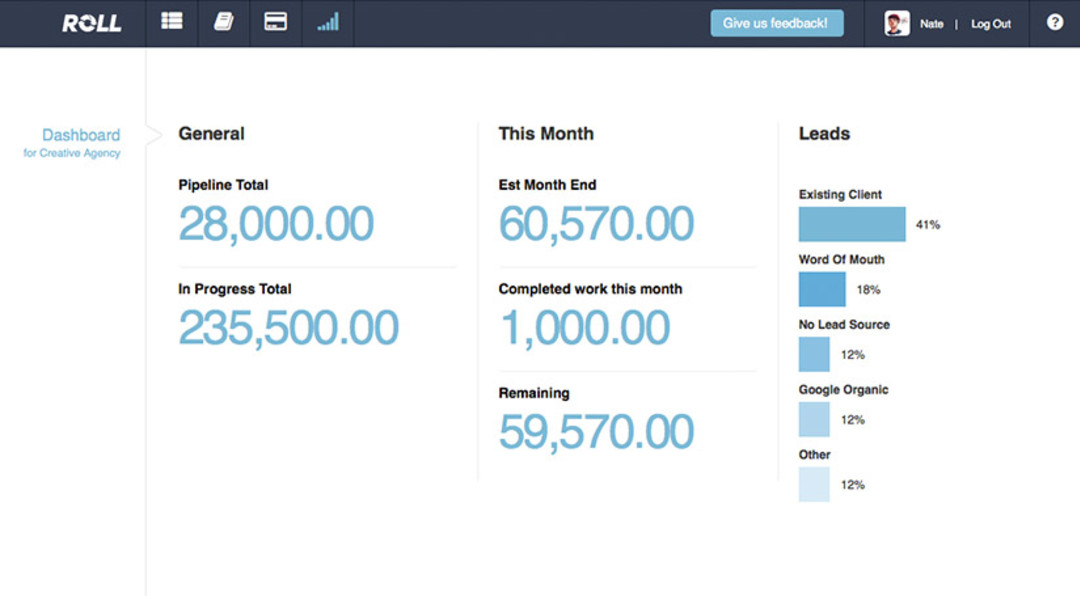Click the Other lead label
Screen dimensions: 1080x596
tap(814, 454)
